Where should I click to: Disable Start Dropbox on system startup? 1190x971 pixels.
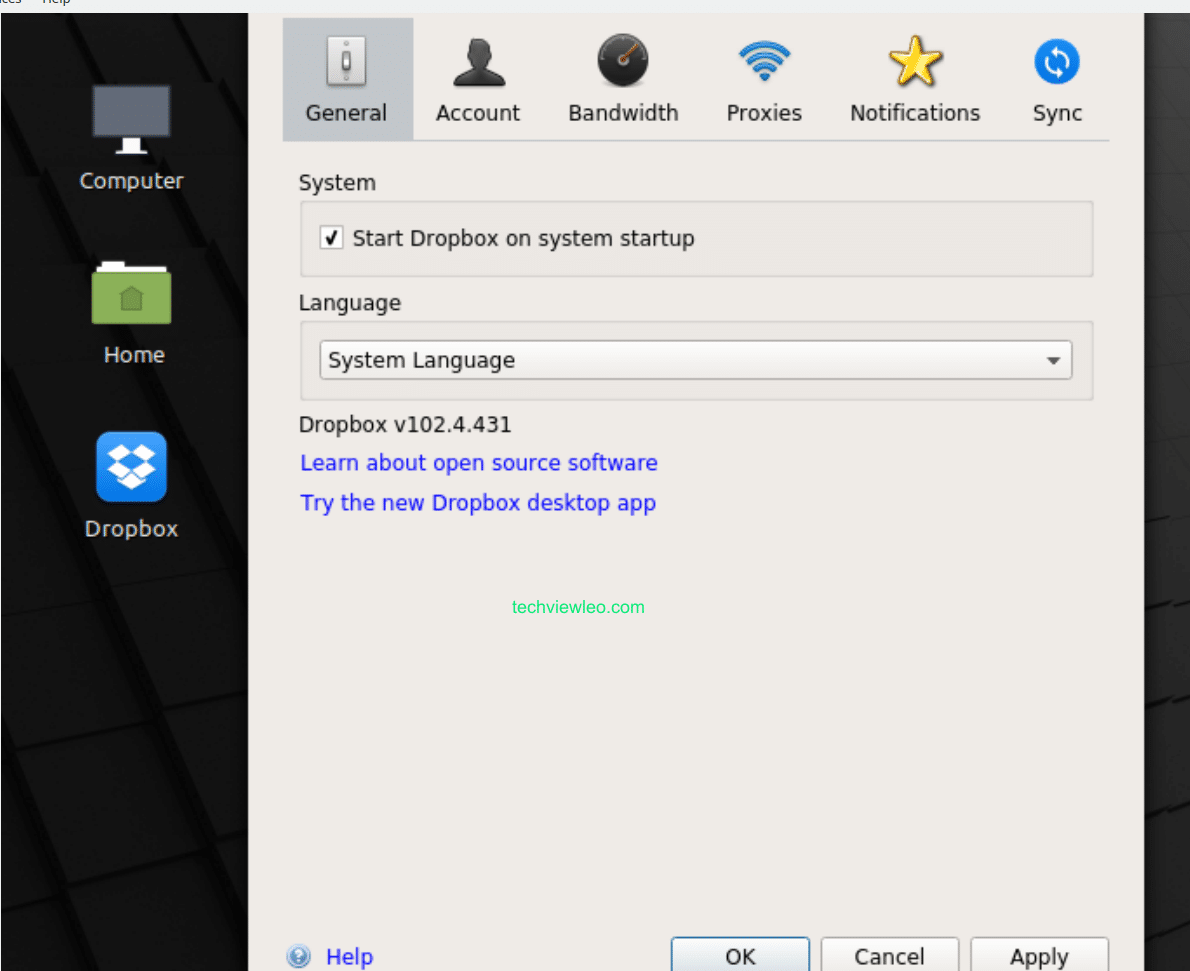pos(331,237)
